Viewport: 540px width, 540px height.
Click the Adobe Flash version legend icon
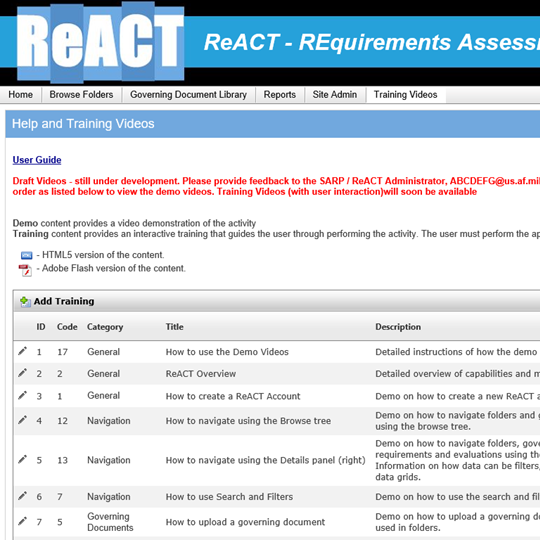click(x=25, y=270)
